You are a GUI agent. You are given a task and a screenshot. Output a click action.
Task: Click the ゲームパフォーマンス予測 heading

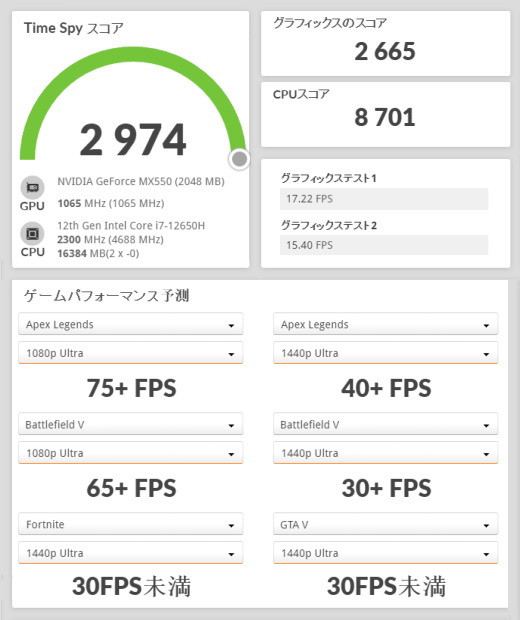click(106, 296)
